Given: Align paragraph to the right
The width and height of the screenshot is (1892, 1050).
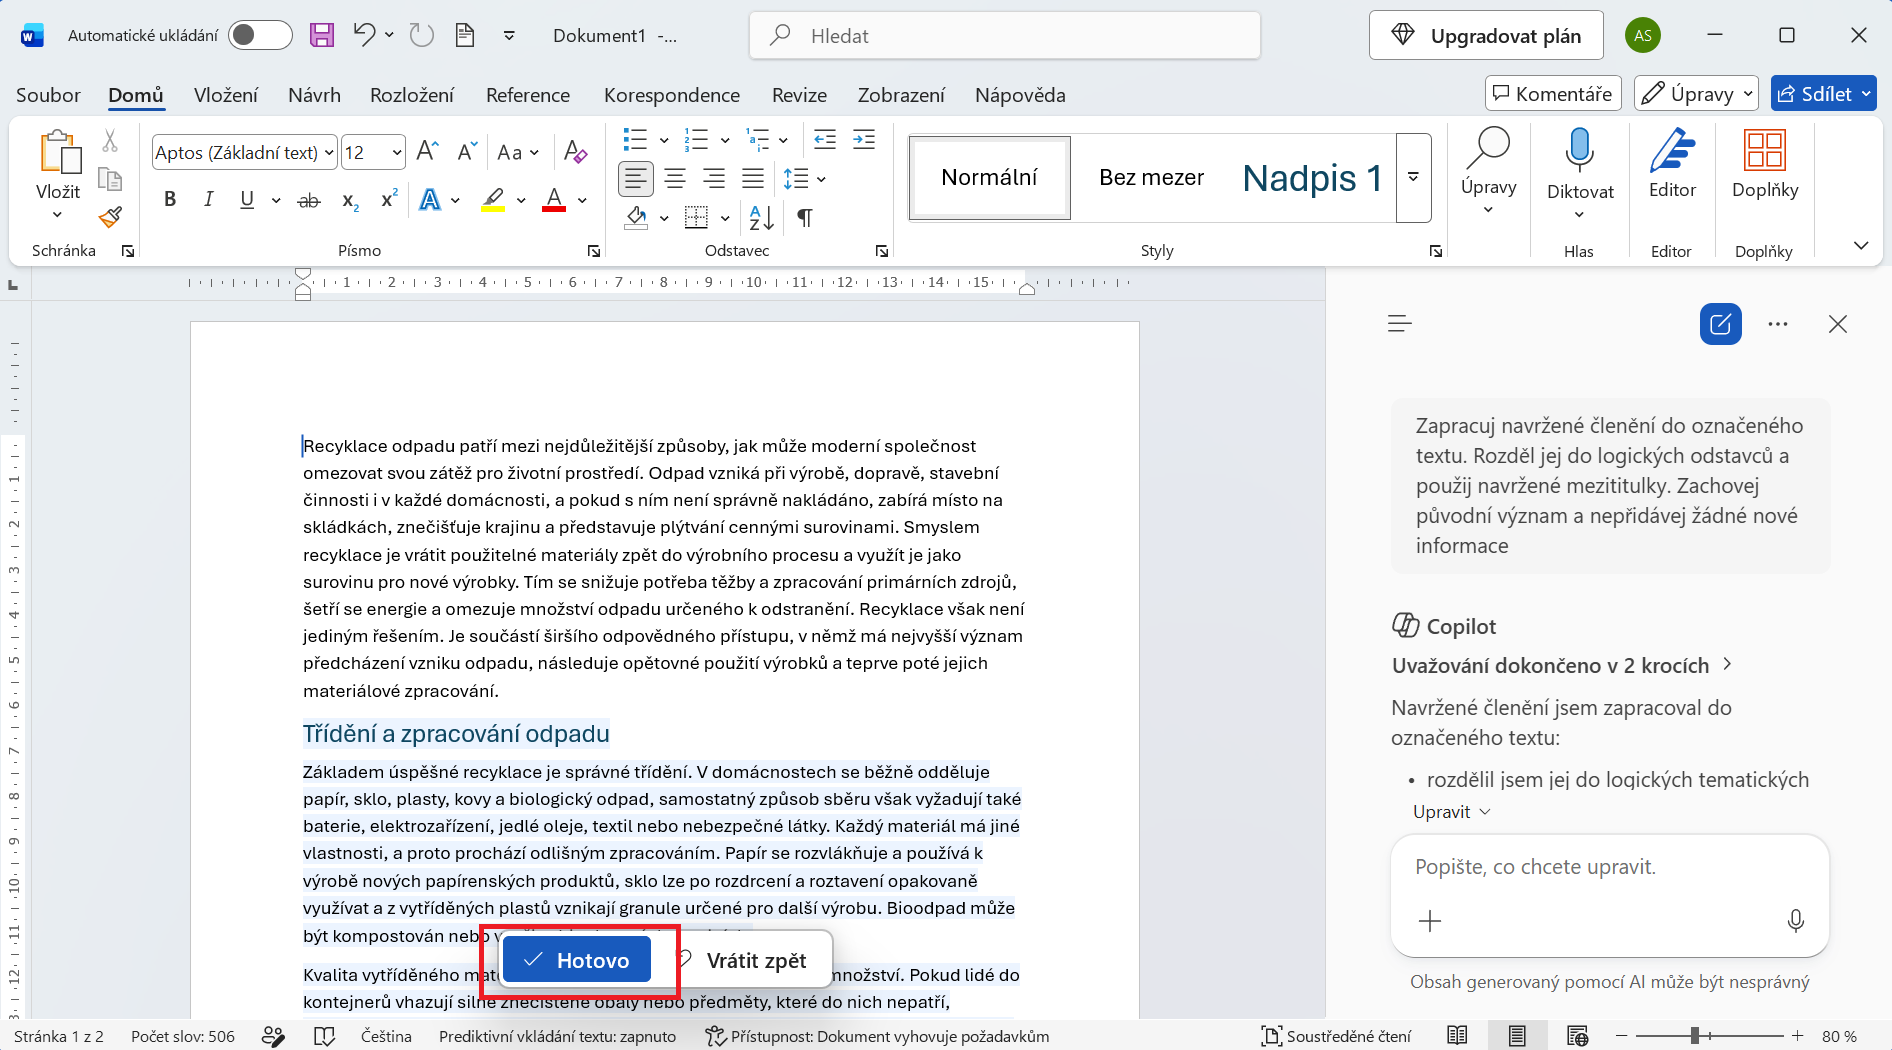Looking at the screenshot, I should [714, 179].
